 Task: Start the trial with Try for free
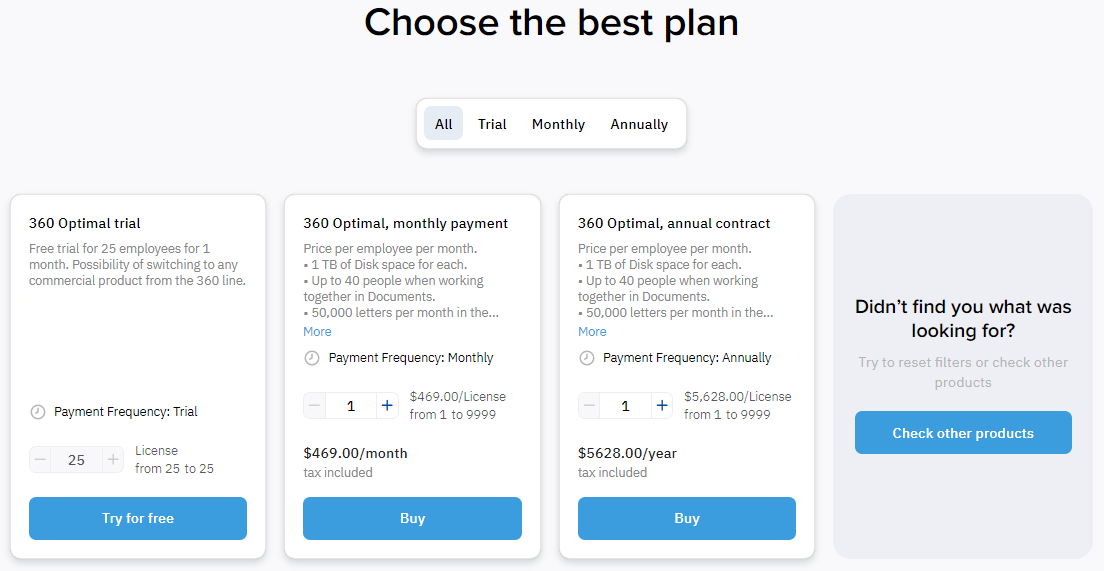point(138,518)
